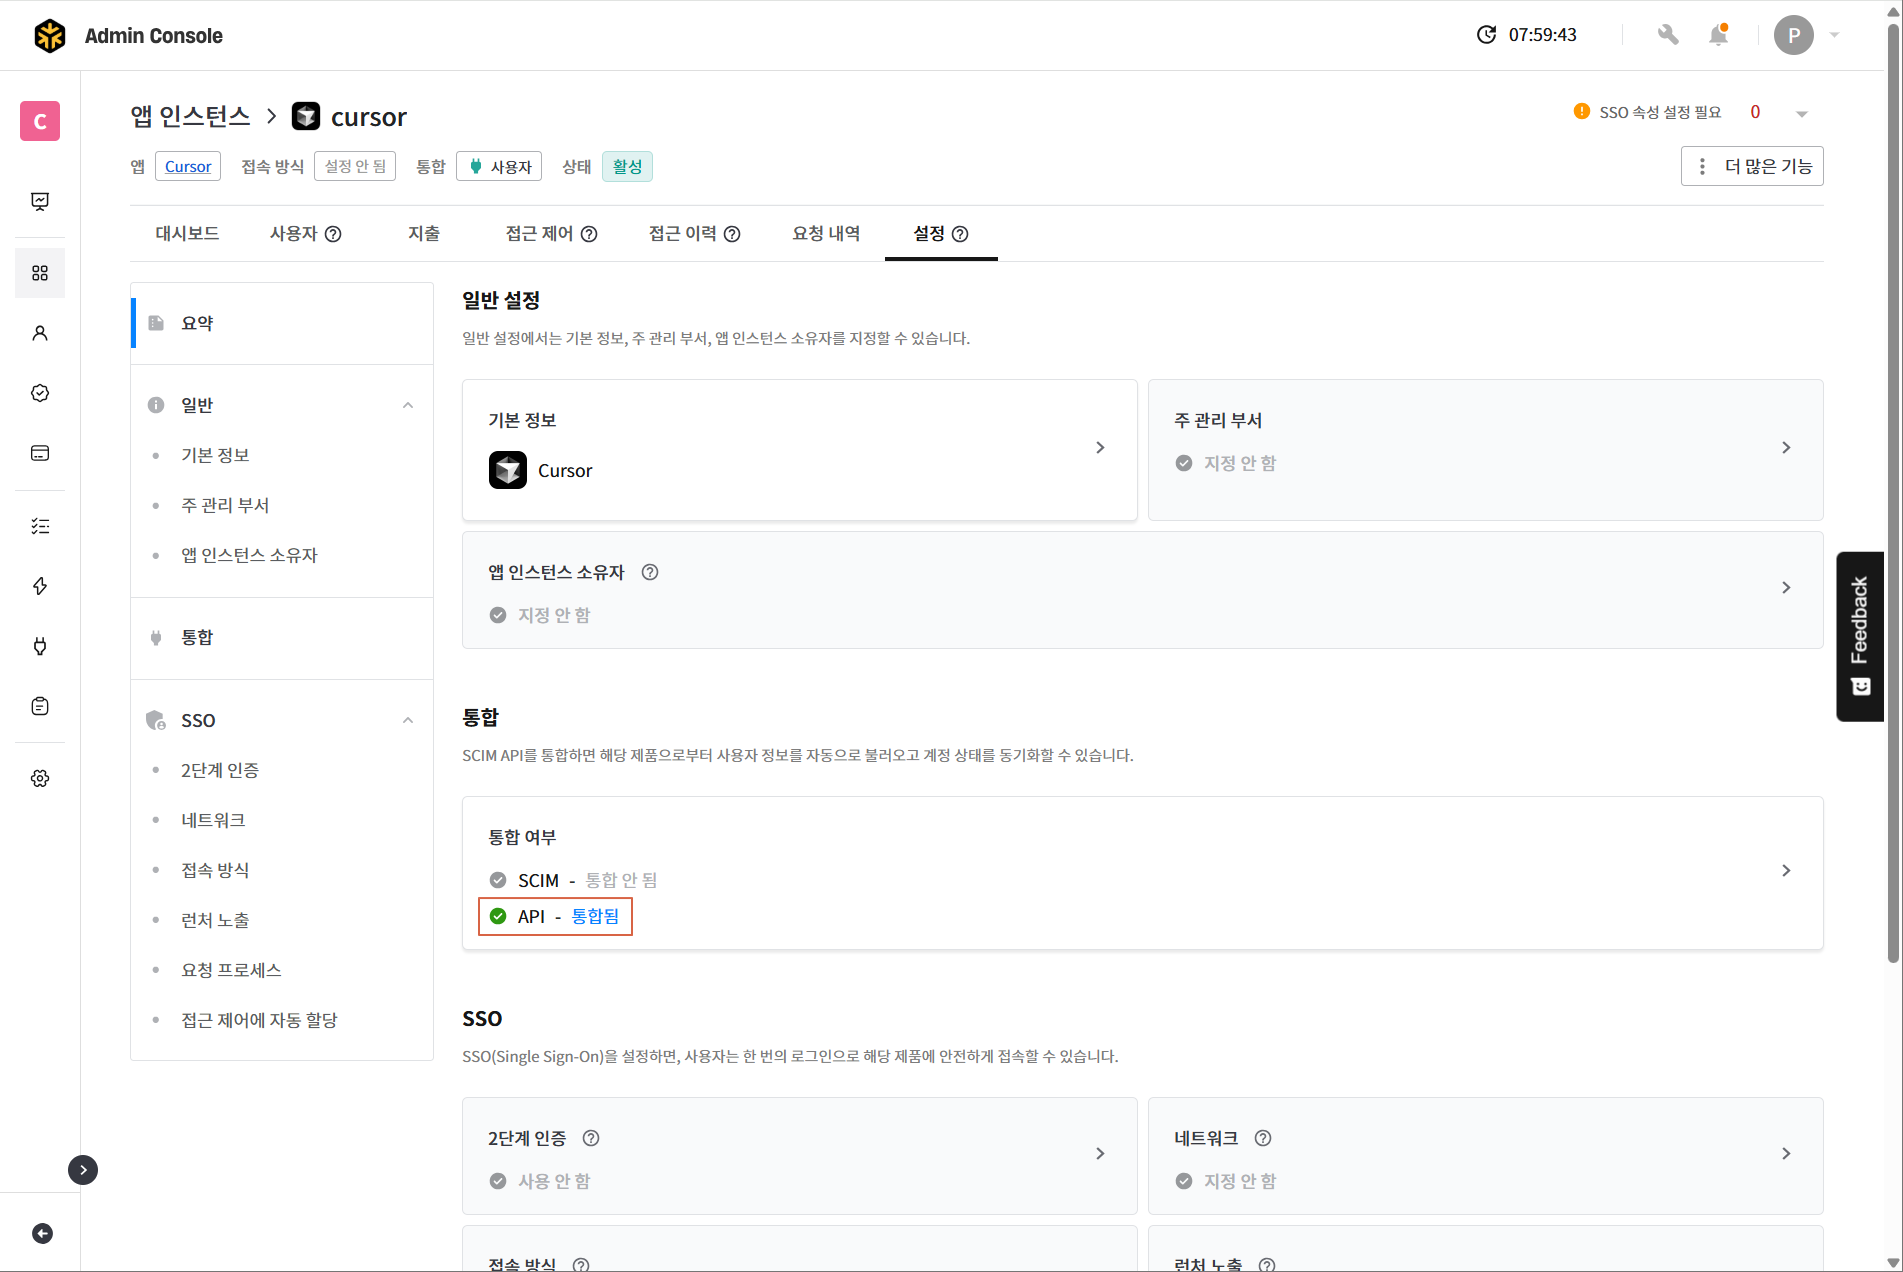Open the notifications bell icon

(1718, 35)
